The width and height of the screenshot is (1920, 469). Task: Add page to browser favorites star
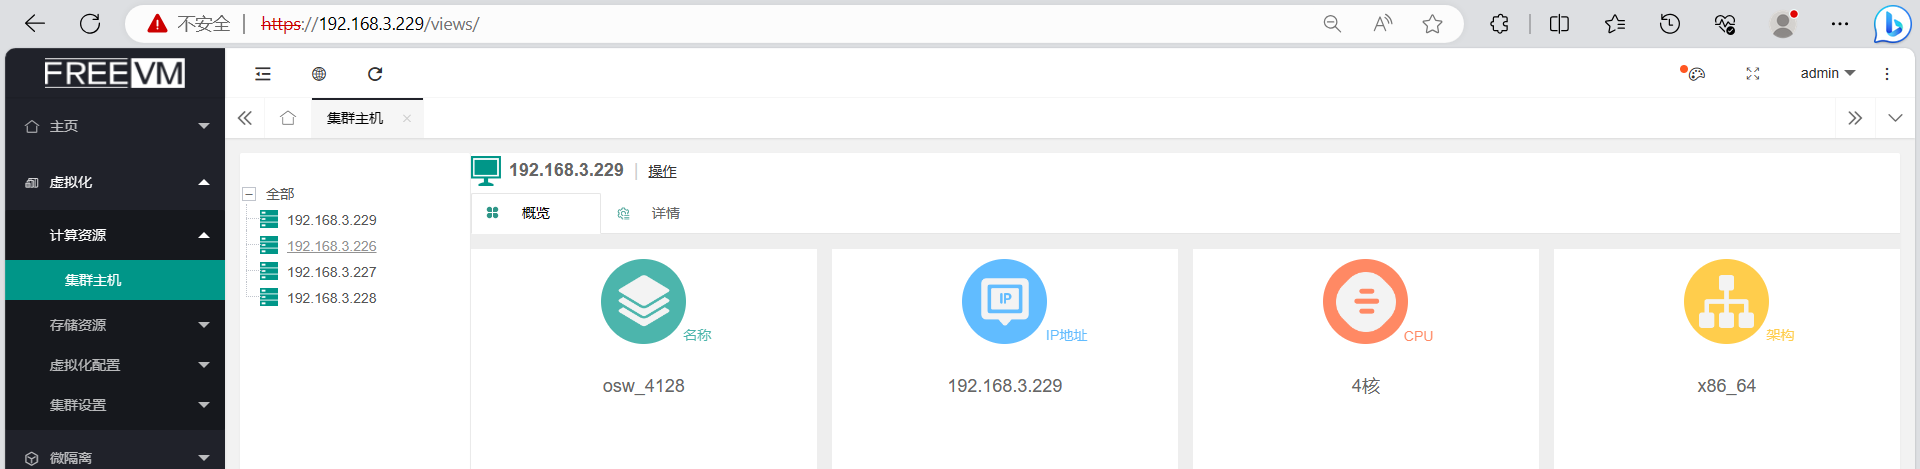(x=1432, y=24)
